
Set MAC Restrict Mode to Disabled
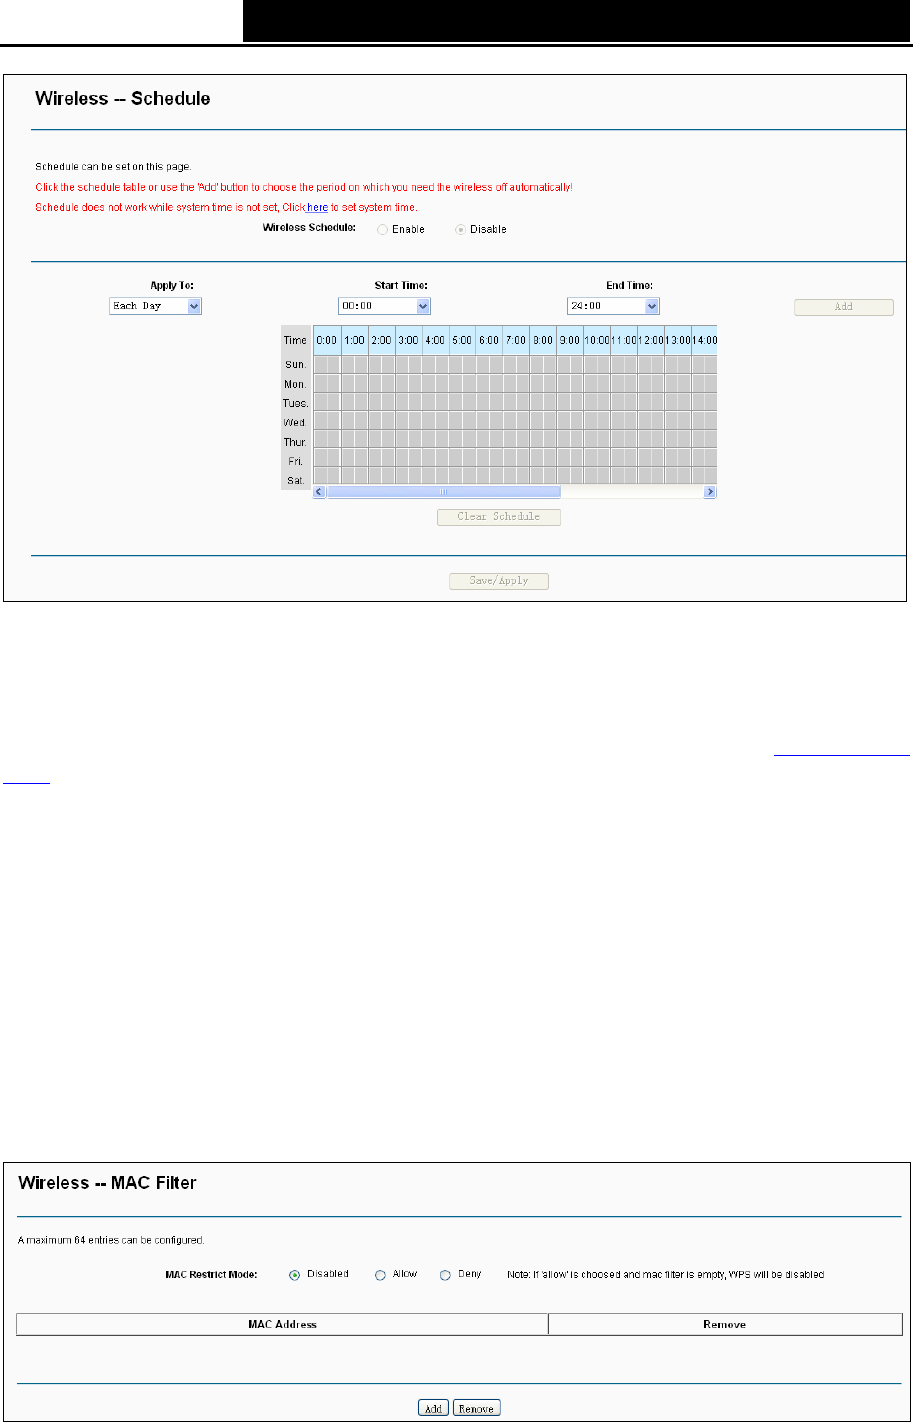[294, 1275]
